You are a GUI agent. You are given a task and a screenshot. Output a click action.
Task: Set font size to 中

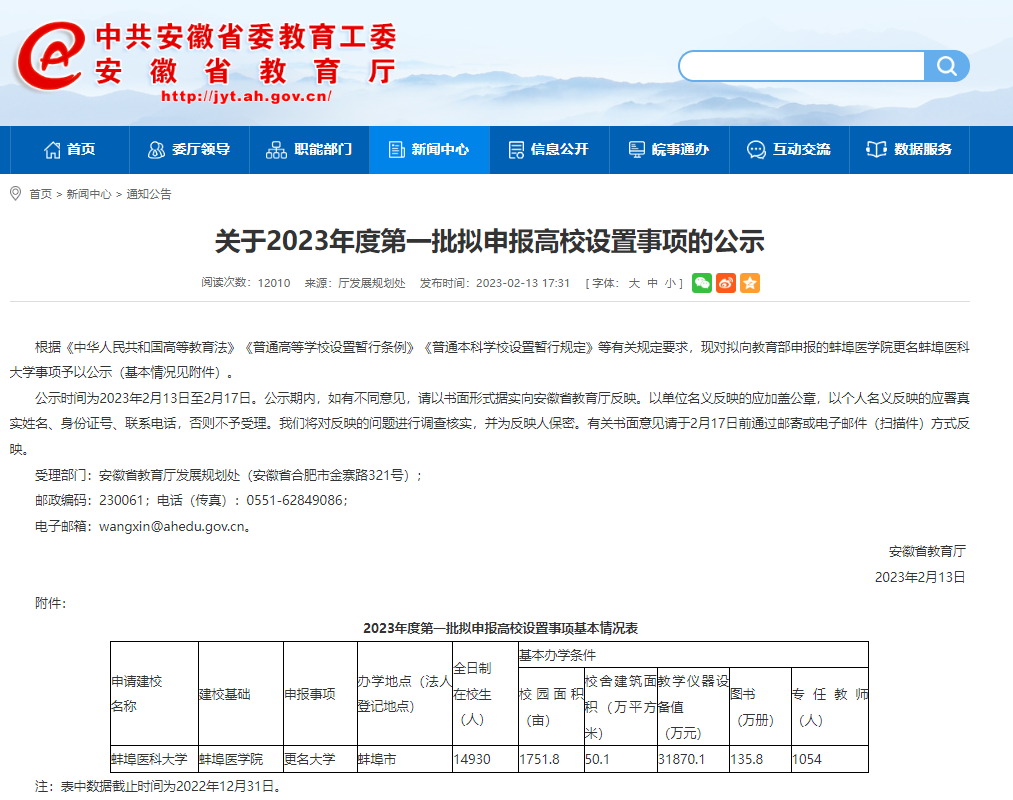tap(652, 283)
